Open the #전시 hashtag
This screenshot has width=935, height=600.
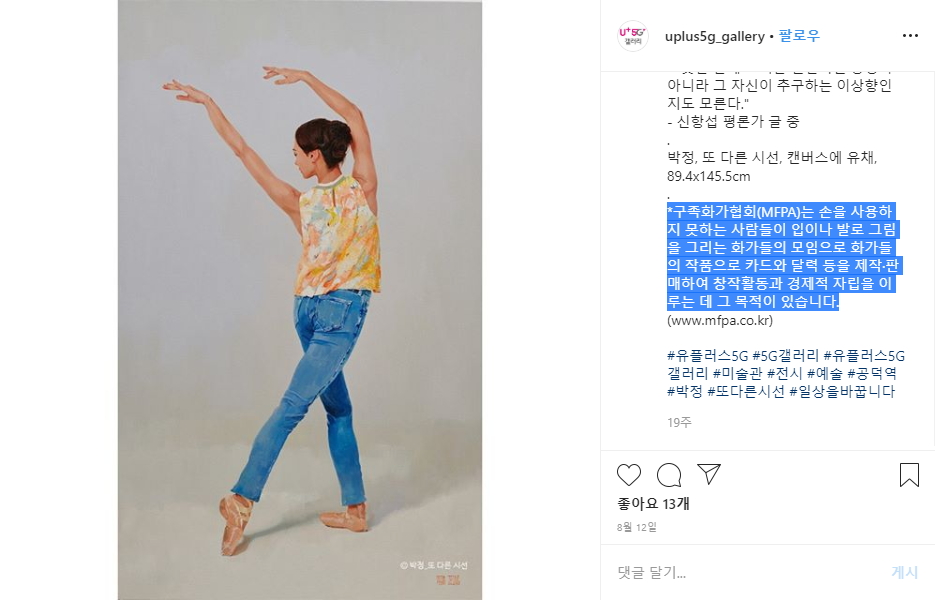(785, 374)
